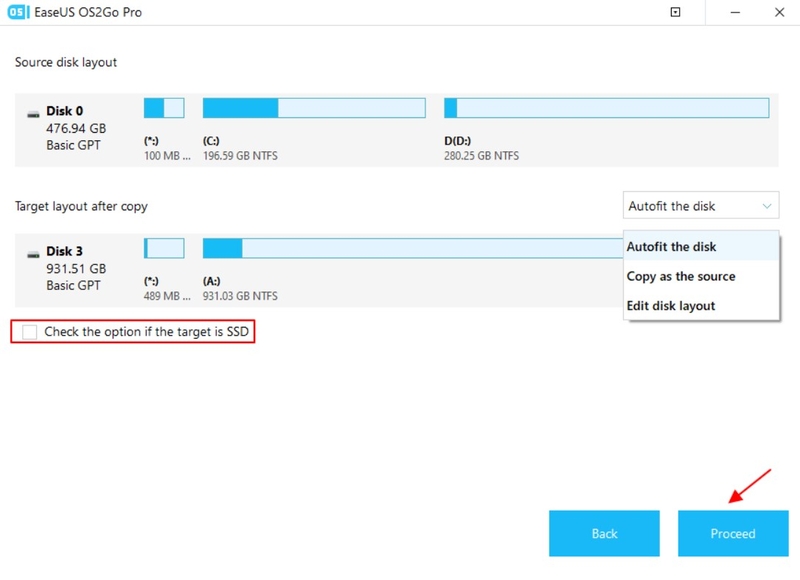Click the layout dropdown chevron arrow

tap(766, 206)
